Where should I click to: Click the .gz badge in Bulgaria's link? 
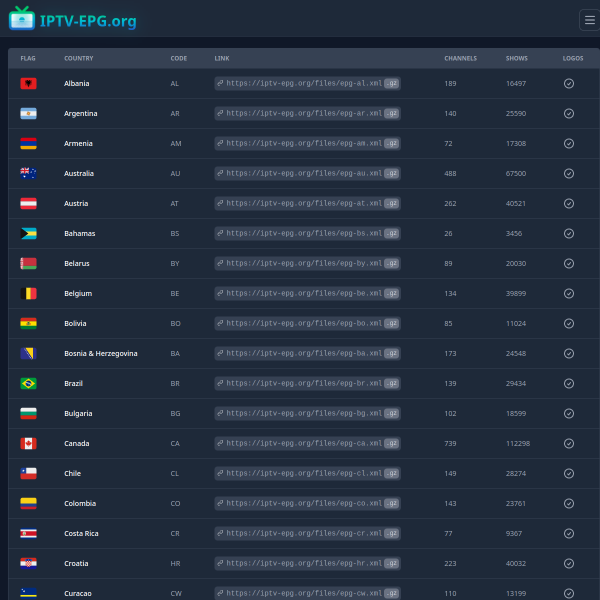pos(391,413)
